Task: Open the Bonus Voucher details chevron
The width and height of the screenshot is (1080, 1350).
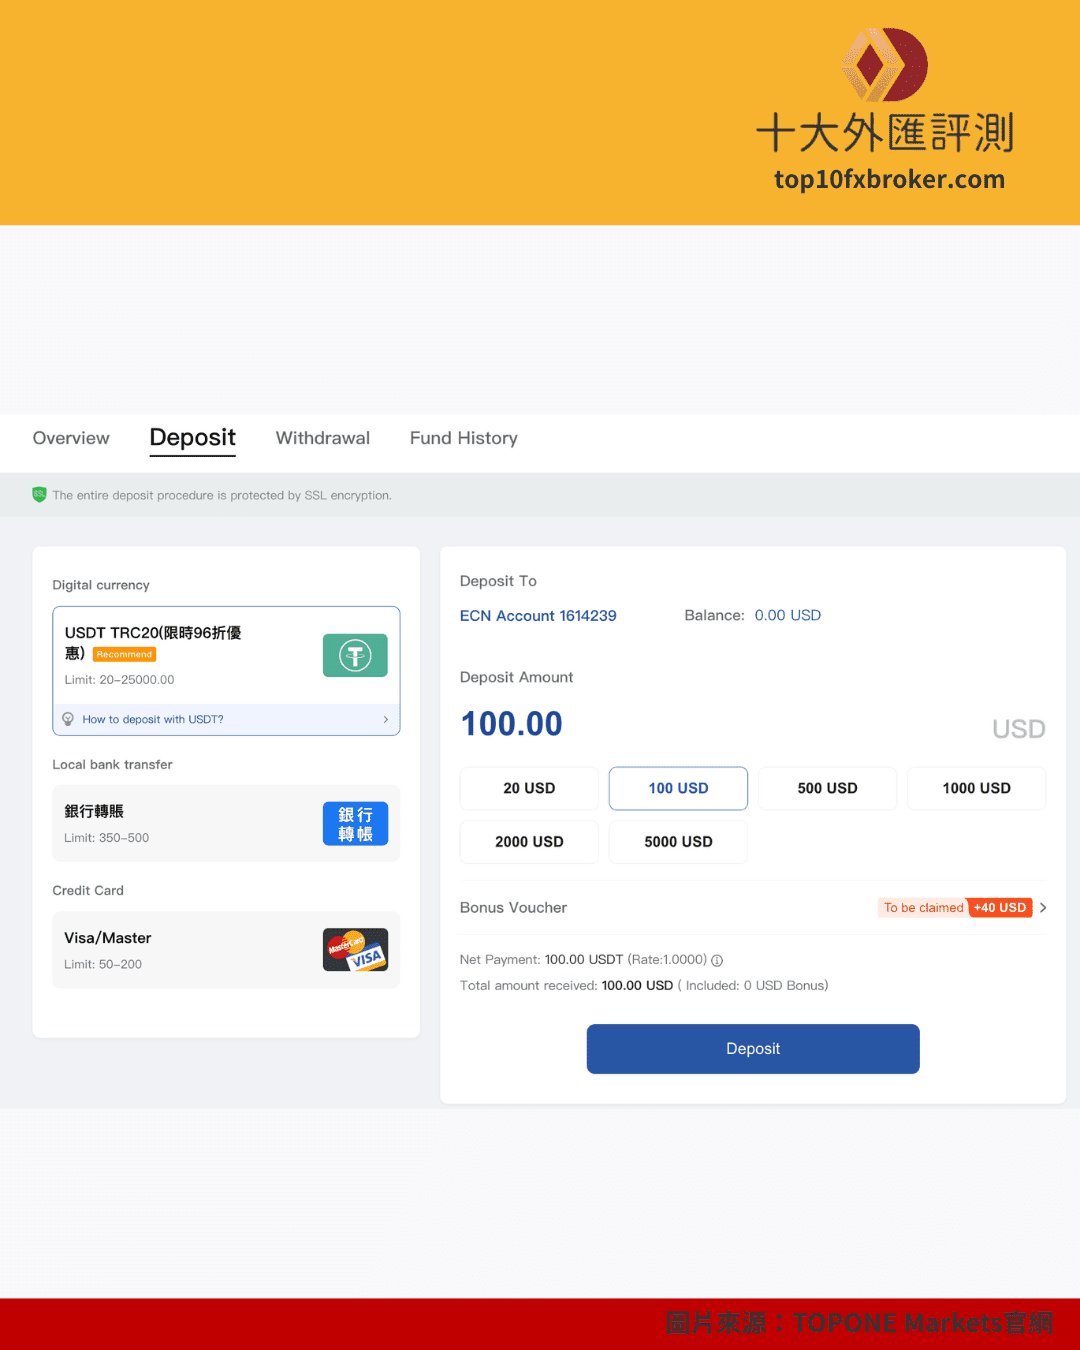Action: (1043, 907)
